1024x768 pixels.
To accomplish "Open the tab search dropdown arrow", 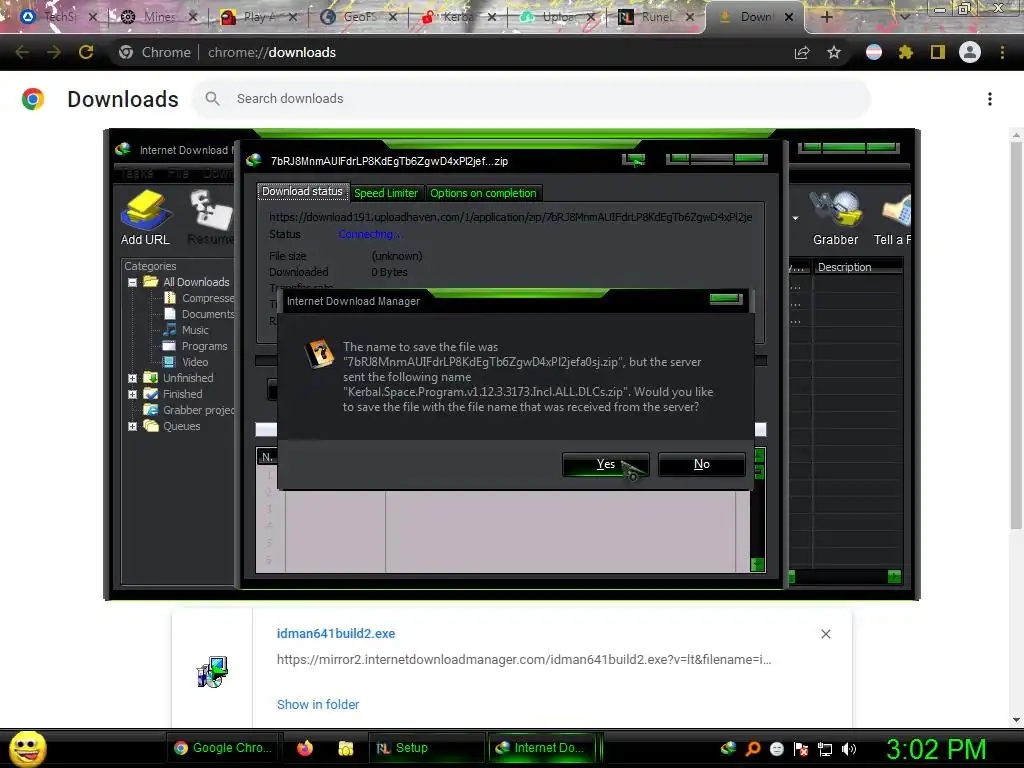I will [x=905, y=17].
